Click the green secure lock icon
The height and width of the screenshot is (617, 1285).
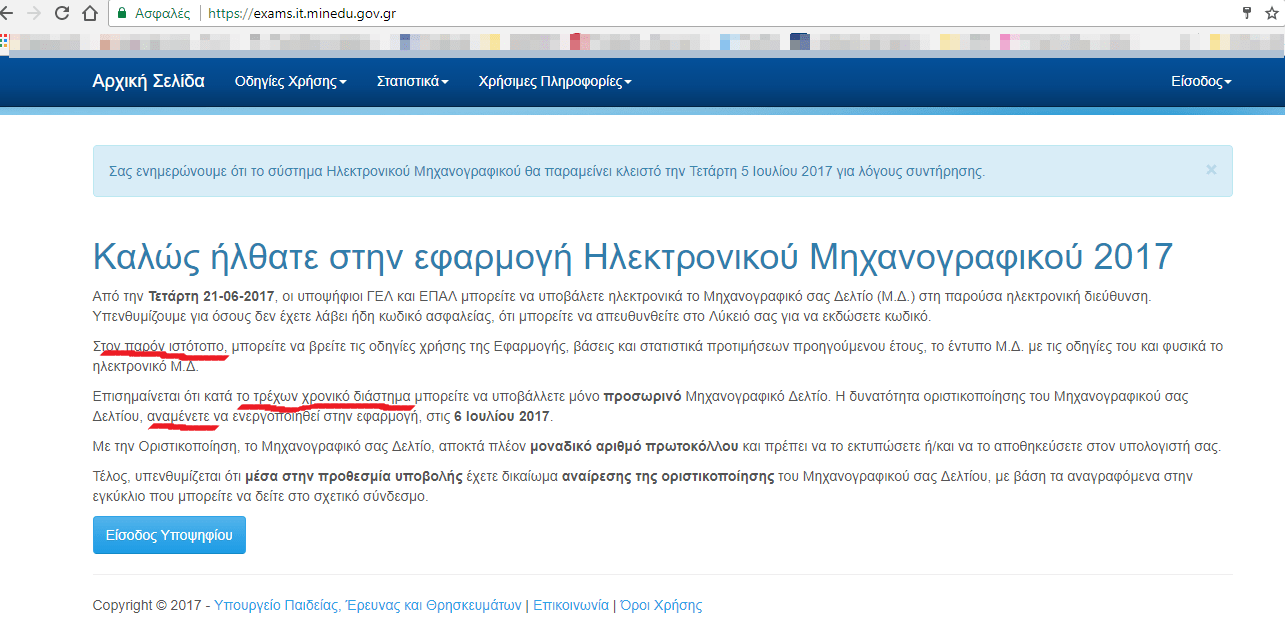tap(122, 14)
